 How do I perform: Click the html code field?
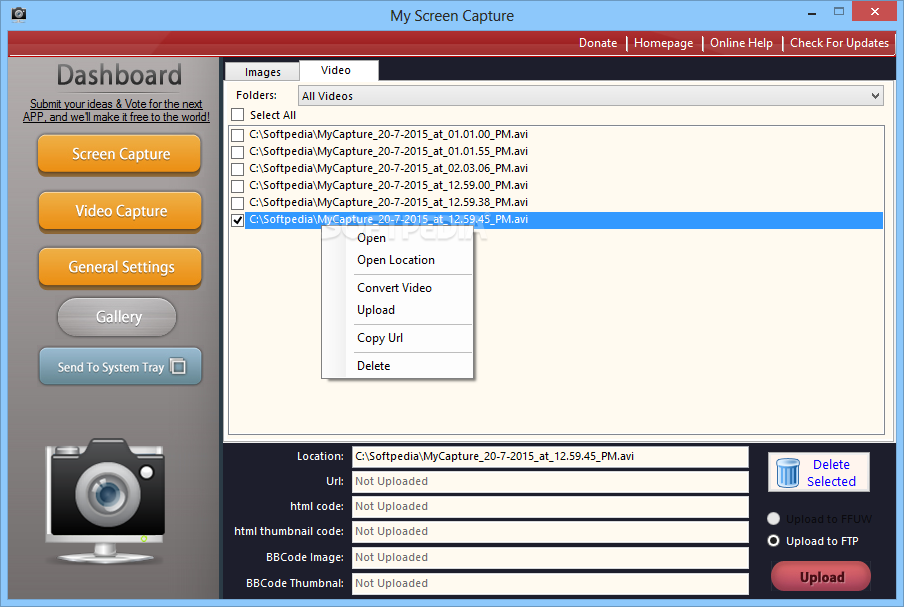click(550, 506)
